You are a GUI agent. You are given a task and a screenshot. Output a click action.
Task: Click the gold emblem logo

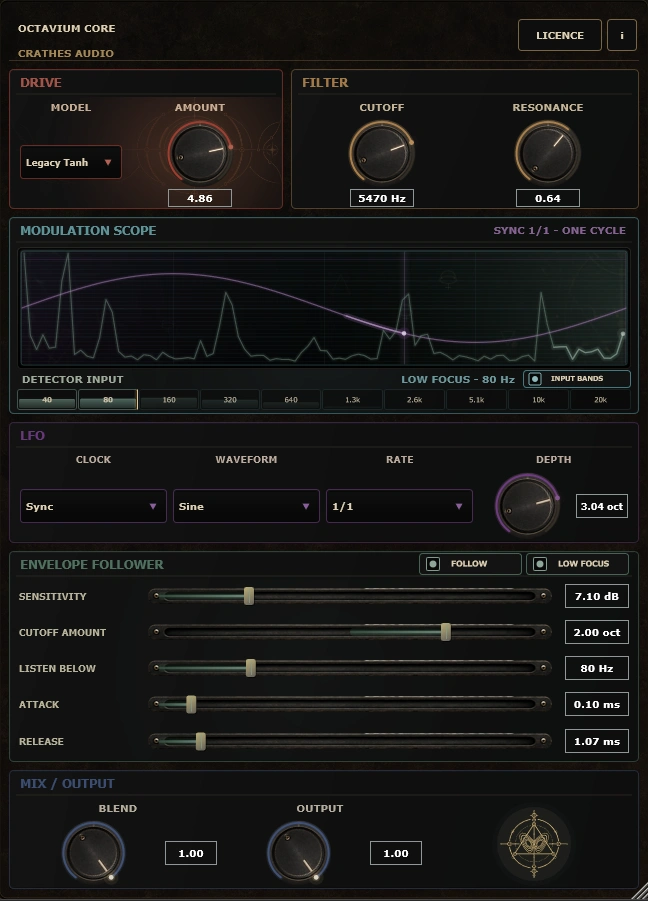(534, 844)
